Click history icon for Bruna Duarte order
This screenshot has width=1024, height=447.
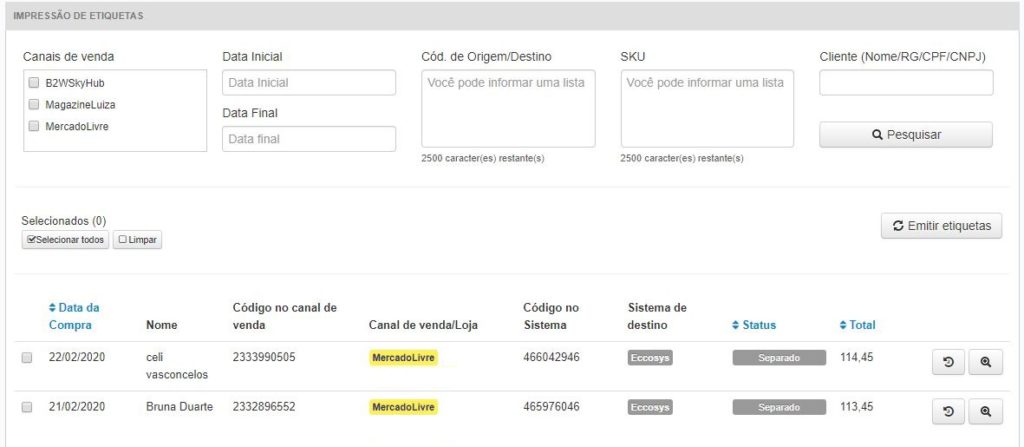click(948, 411)
